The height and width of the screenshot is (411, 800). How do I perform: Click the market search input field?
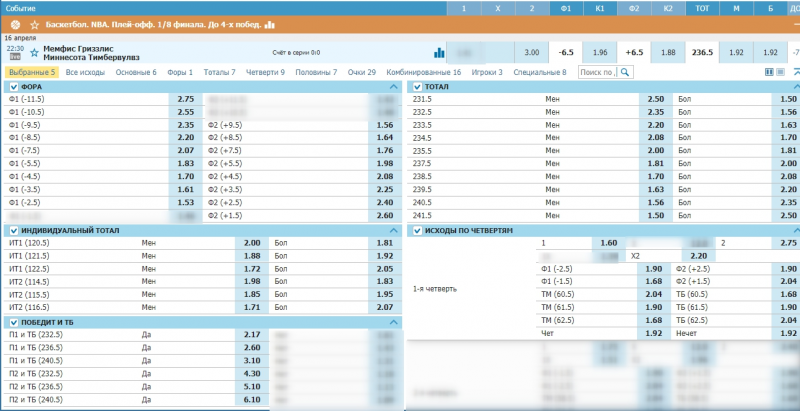coord(596,72)
